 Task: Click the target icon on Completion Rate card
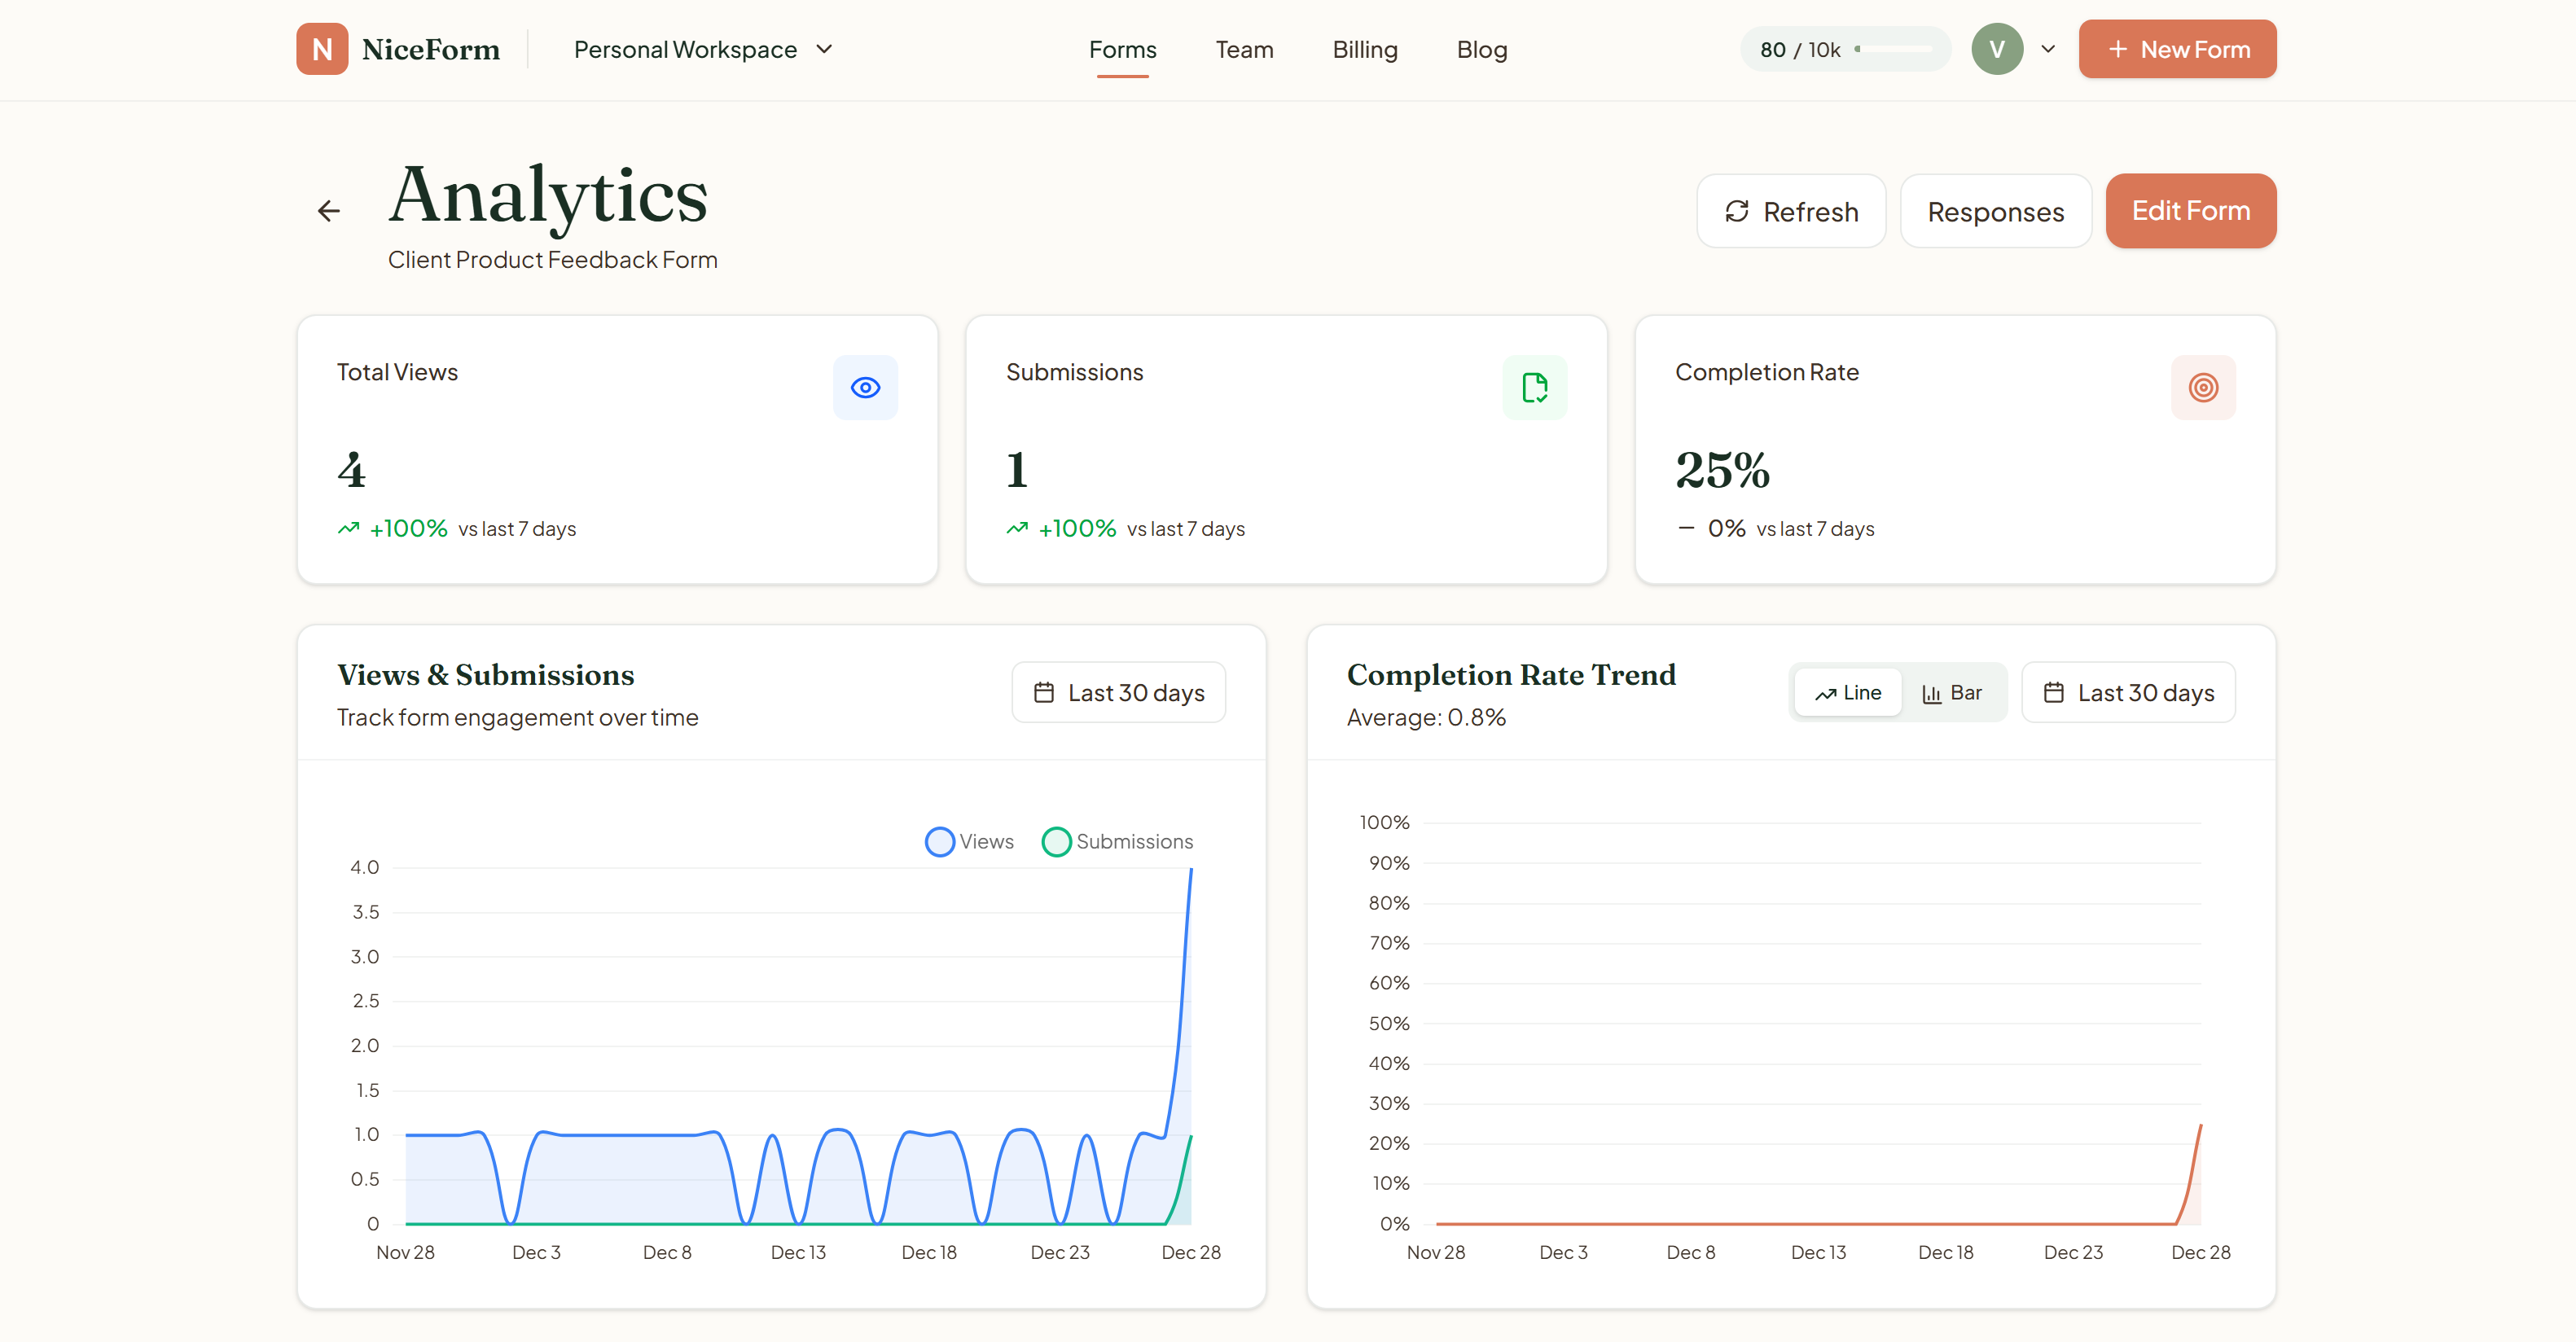(2204, 388)
